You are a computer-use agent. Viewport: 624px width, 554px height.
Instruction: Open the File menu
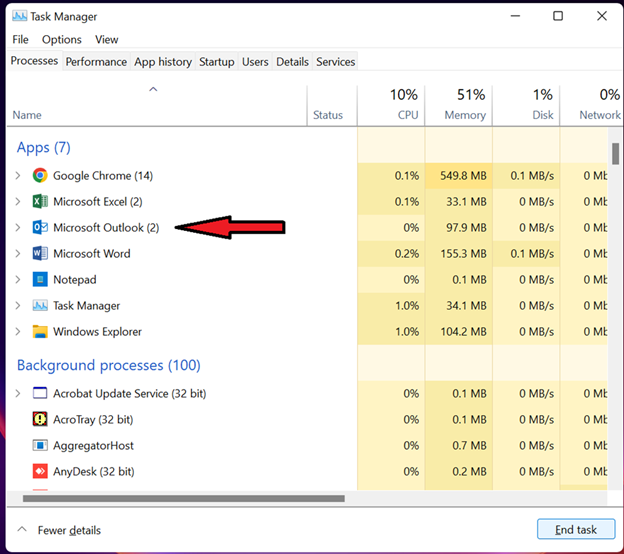point(20,39)
